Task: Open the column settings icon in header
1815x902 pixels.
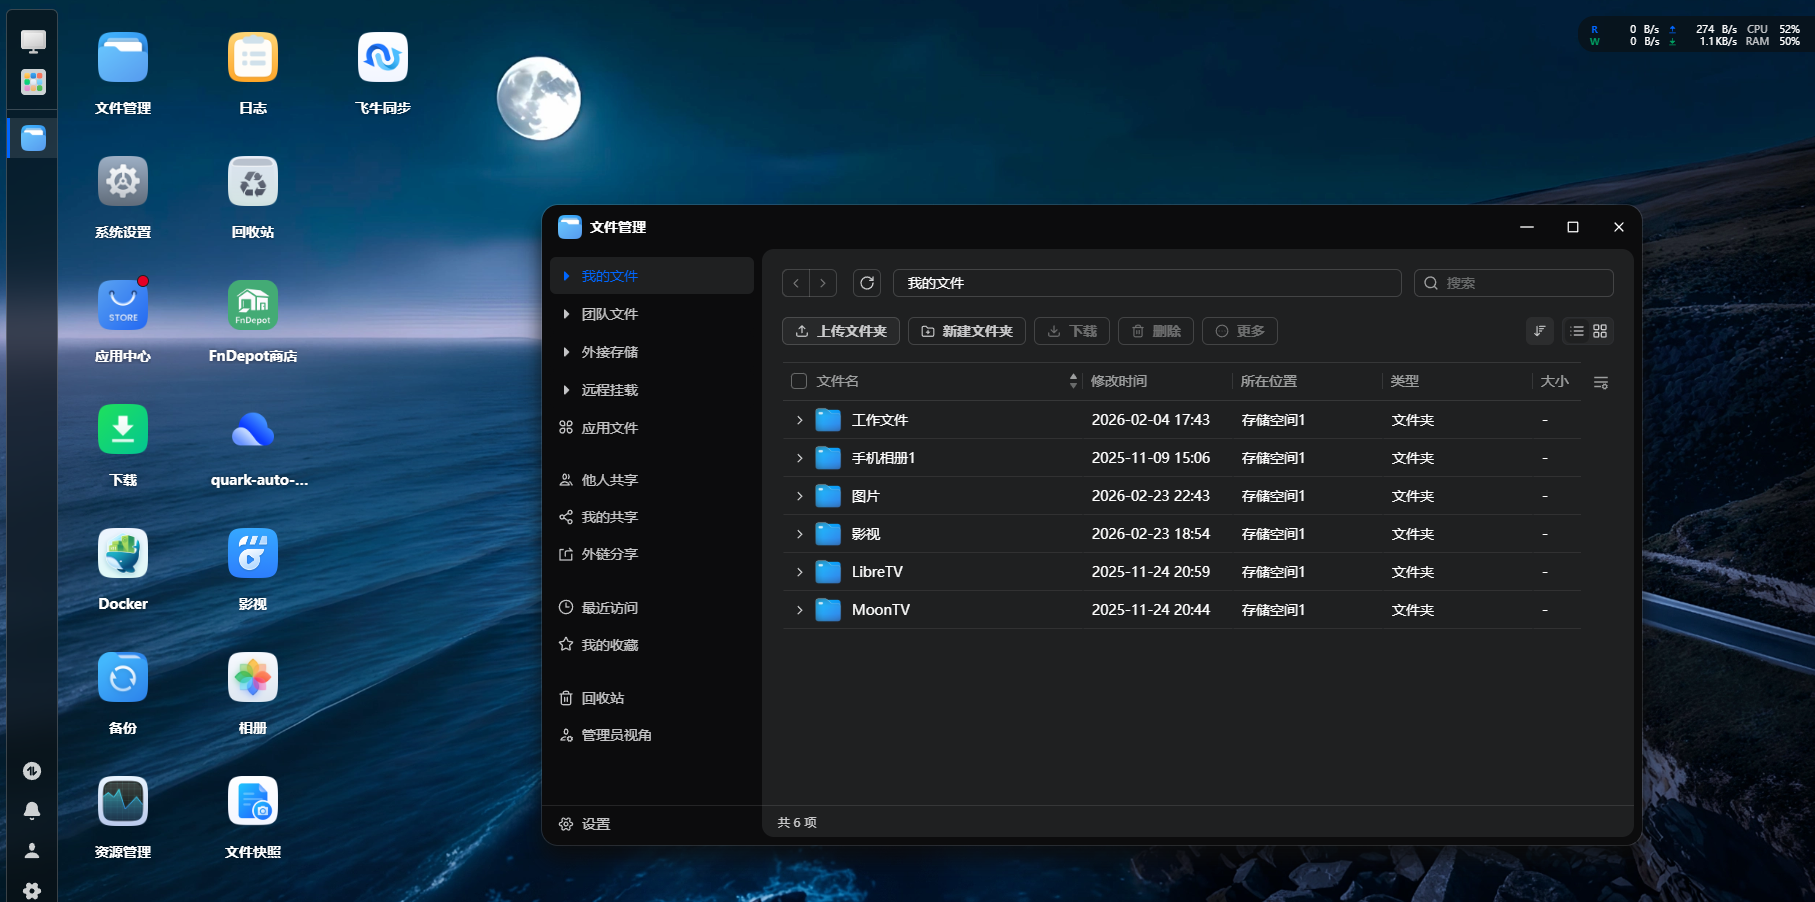Action: point(1600,382)
